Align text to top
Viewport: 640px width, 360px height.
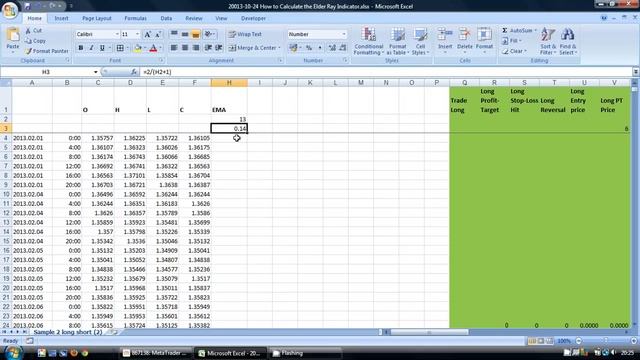174,34
